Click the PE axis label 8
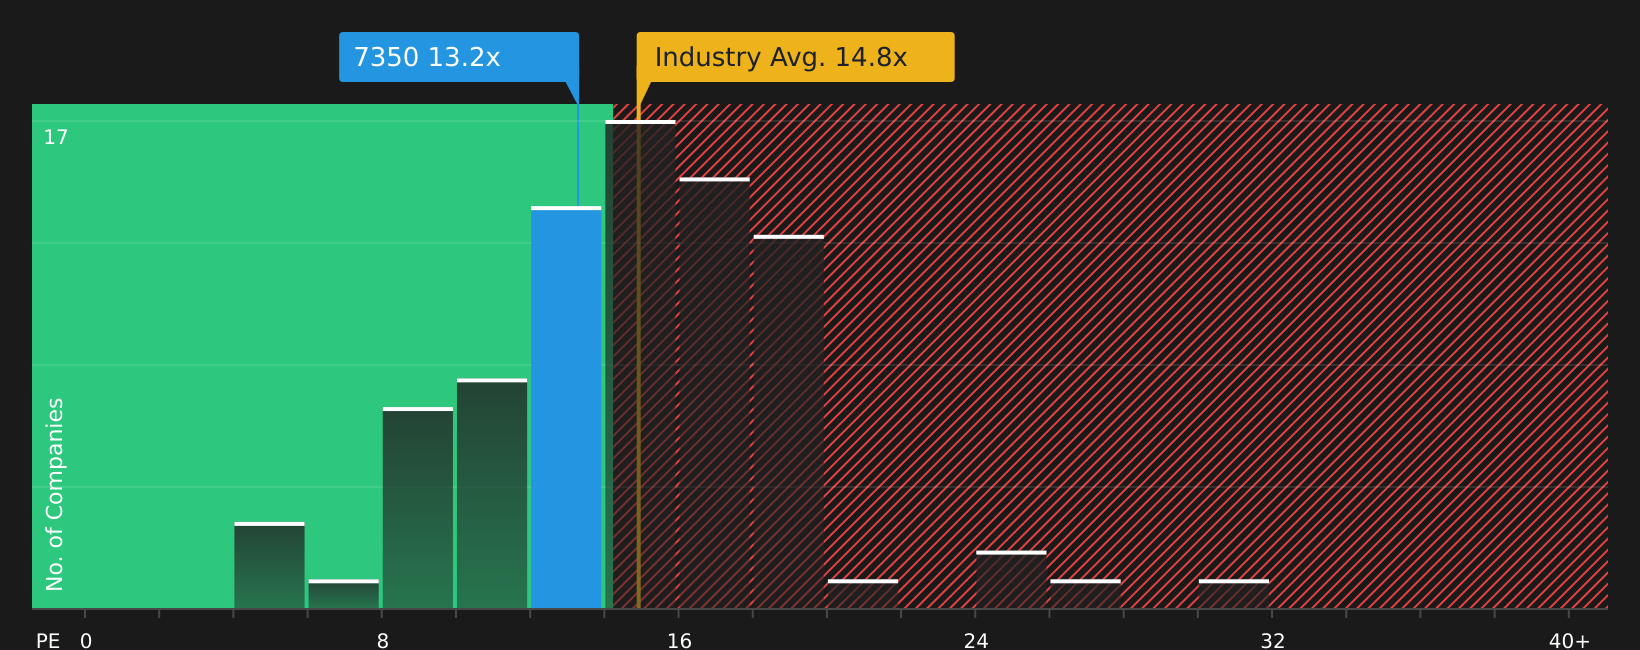 [383, 641]
